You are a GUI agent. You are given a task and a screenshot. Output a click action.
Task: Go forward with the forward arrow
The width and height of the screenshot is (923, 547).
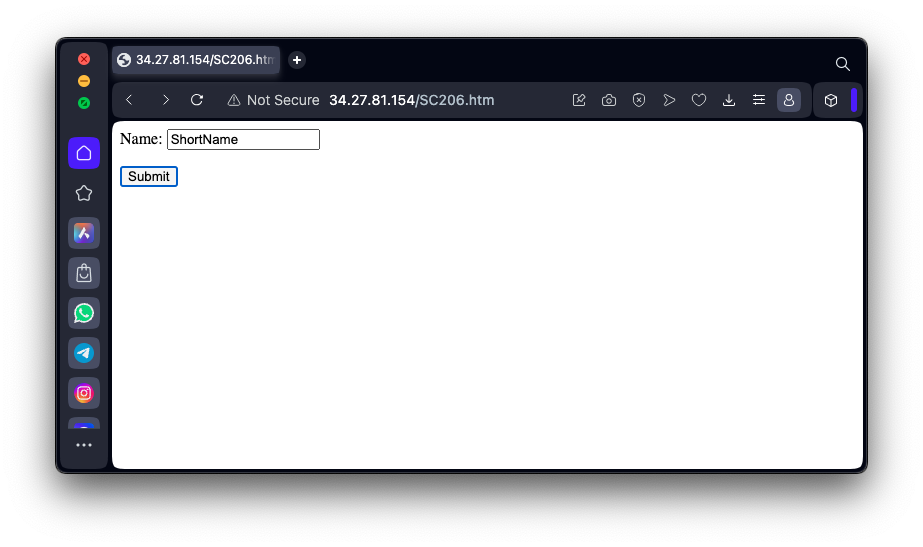[x=165, y=100]
